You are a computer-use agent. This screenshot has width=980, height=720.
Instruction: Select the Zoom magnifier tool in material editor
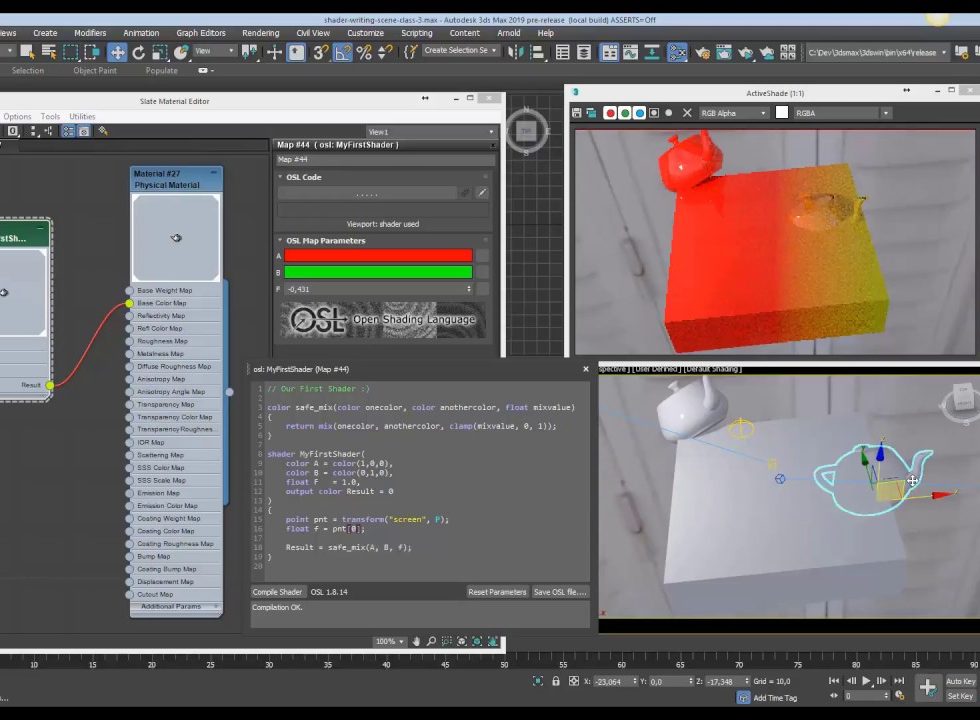tap(431, 642)
